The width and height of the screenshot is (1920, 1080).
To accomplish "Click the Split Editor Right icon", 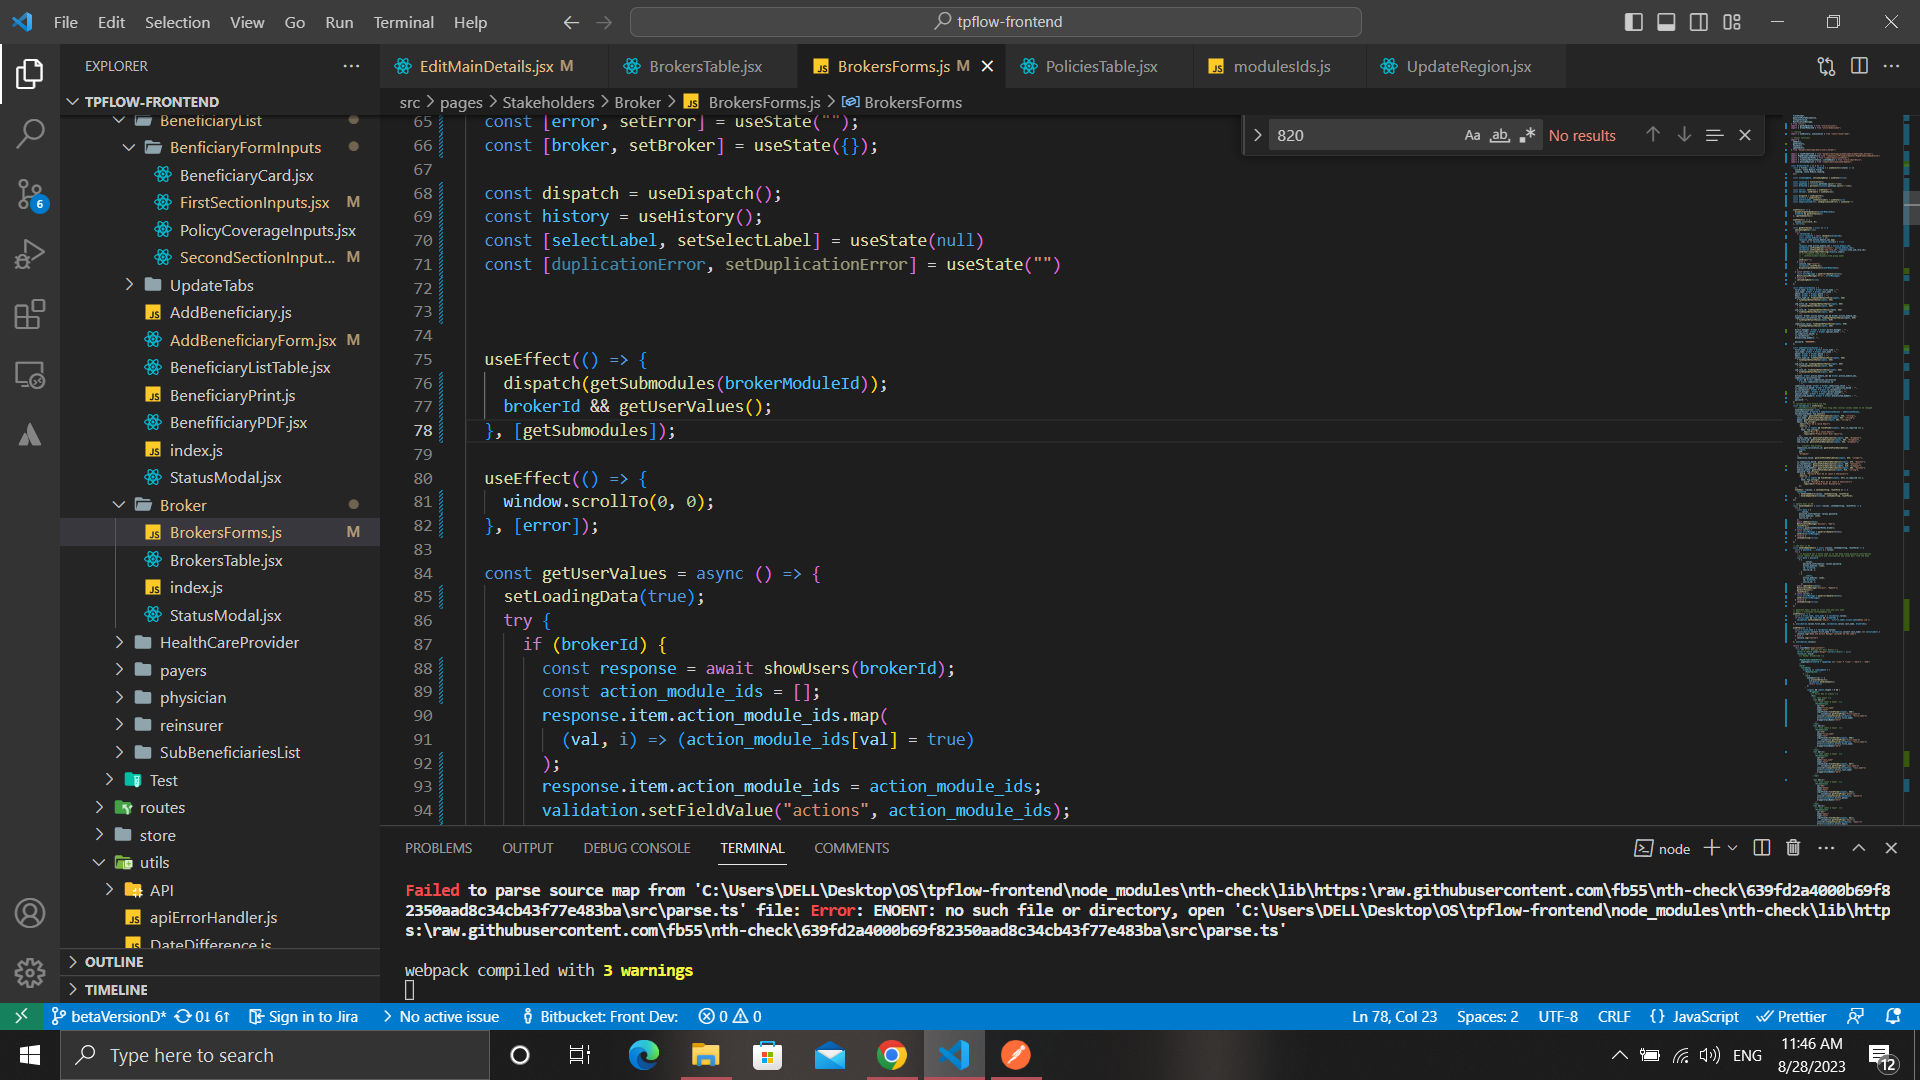I will (x=1859, y=66).
